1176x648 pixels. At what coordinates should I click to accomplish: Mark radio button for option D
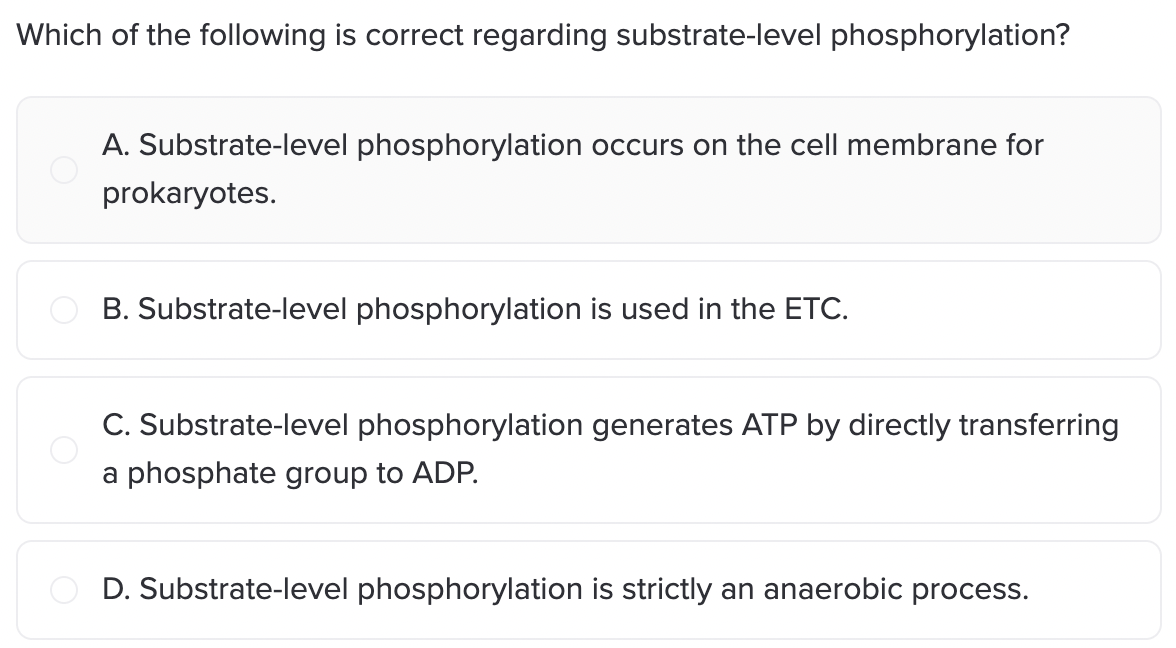click(64, 590)
